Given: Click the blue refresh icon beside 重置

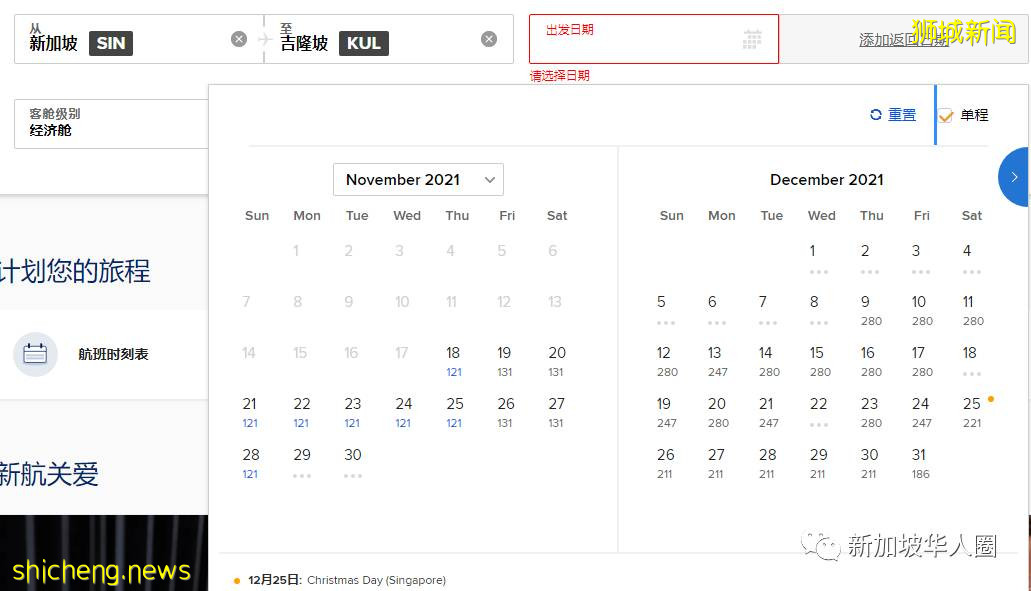Looking at the screenshot, I should point(876,115).
